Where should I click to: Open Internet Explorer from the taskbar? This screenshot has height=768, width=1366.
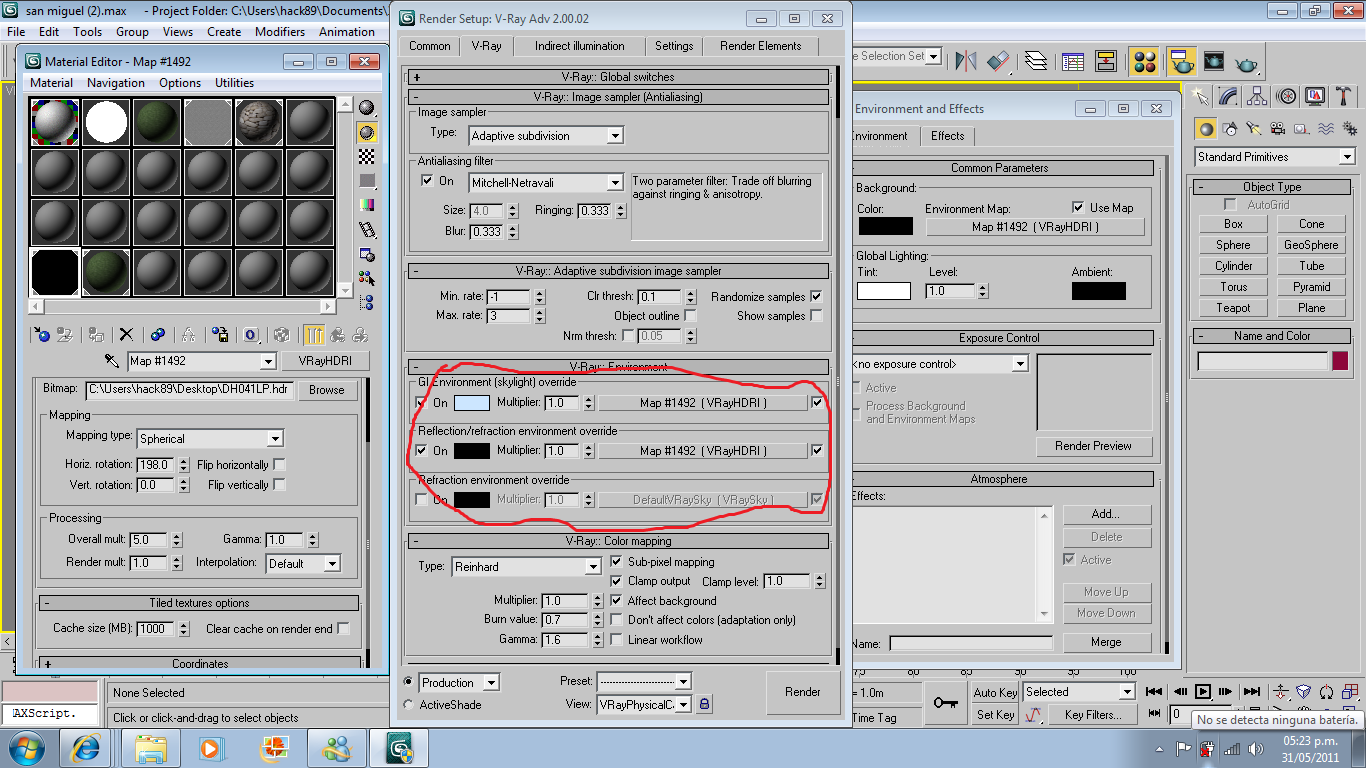coord(86,747)
